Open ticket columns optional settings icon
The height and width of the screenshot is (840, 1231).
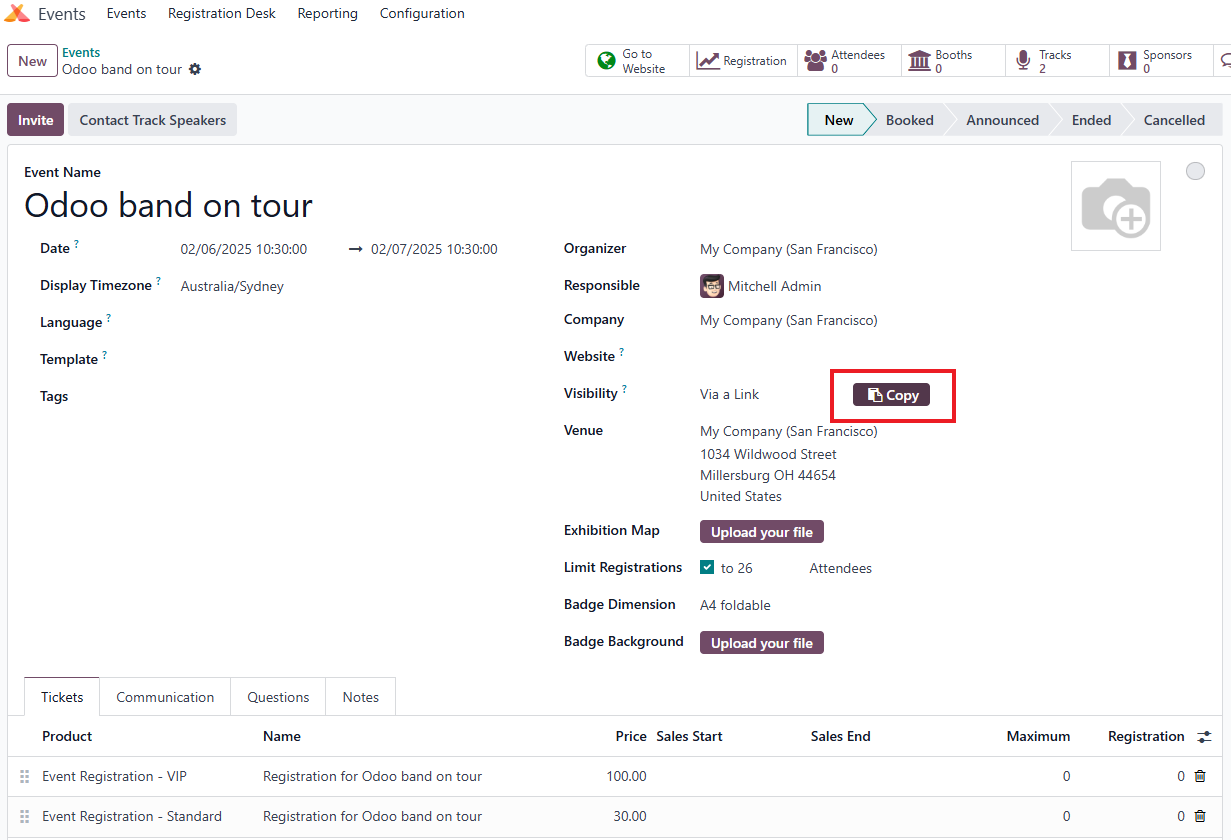point(1204,737)
